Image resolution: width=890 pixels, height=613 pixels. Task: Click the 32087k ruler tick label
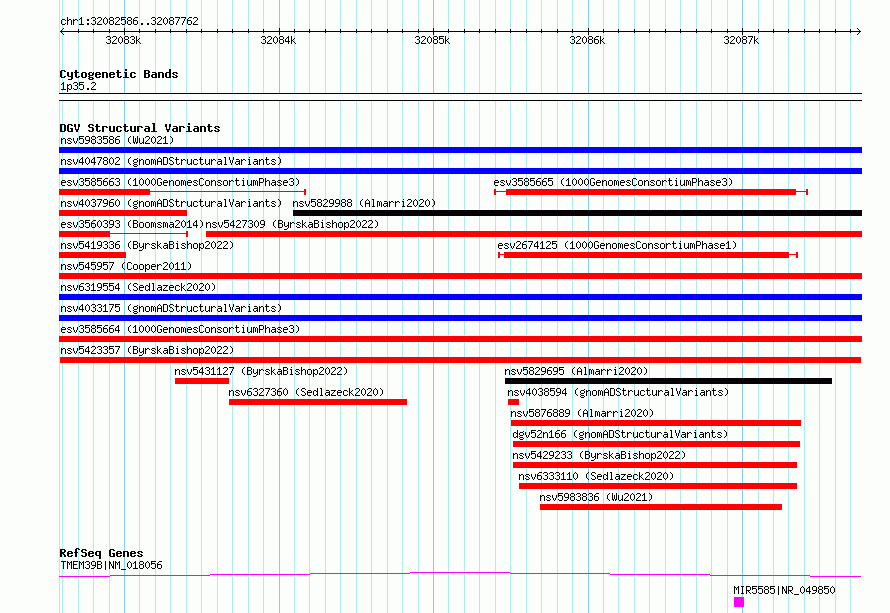[741, 40]
